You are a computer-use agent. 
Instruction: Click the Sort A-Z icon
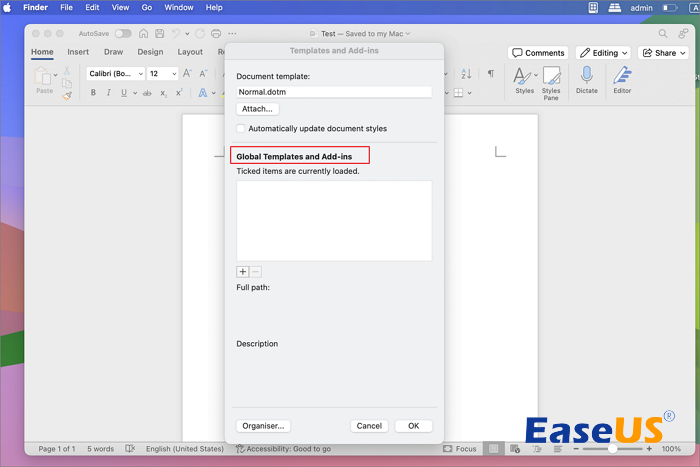click(466, 74)
